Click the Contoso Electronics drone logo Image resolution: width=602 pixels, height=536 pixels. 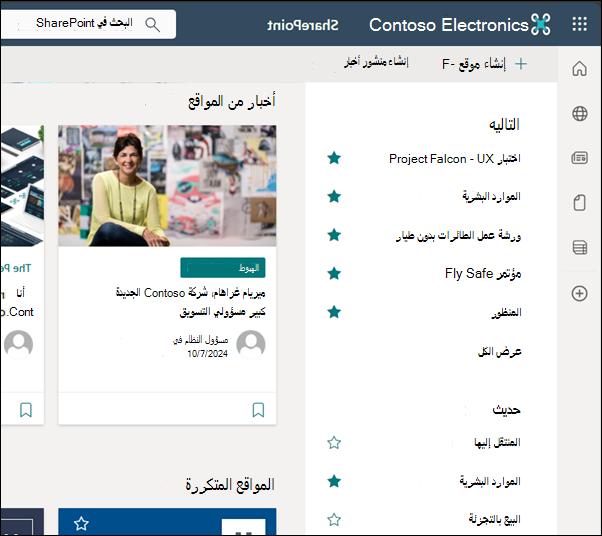click(541, 25)
